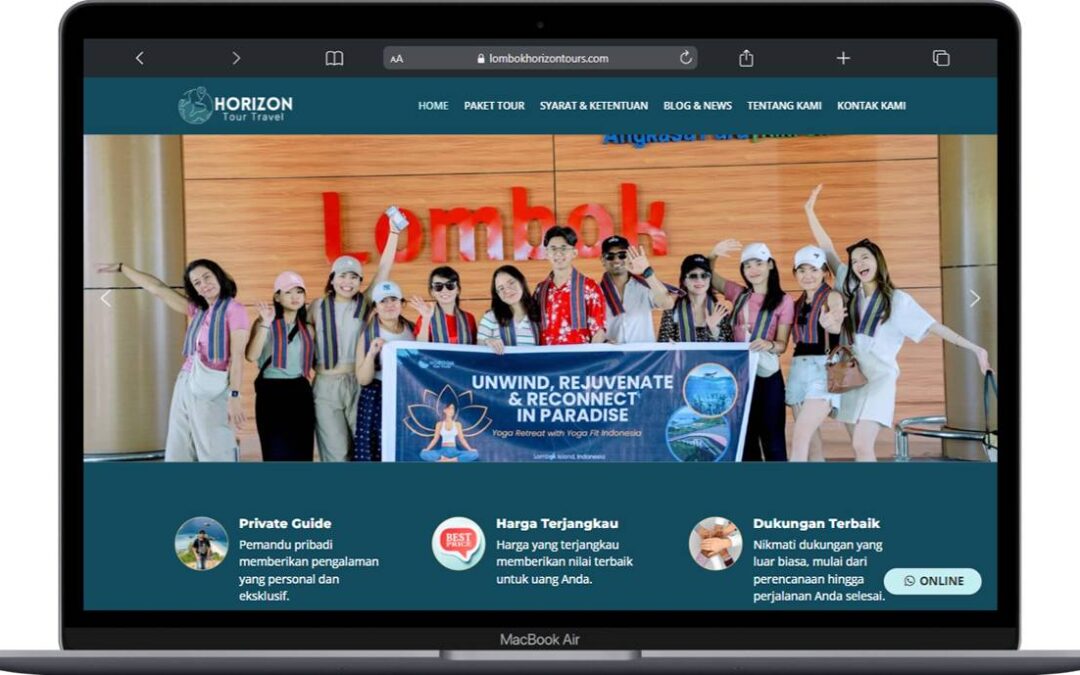
Task: Click the Private Guide heading
Action: pos(285,523)
